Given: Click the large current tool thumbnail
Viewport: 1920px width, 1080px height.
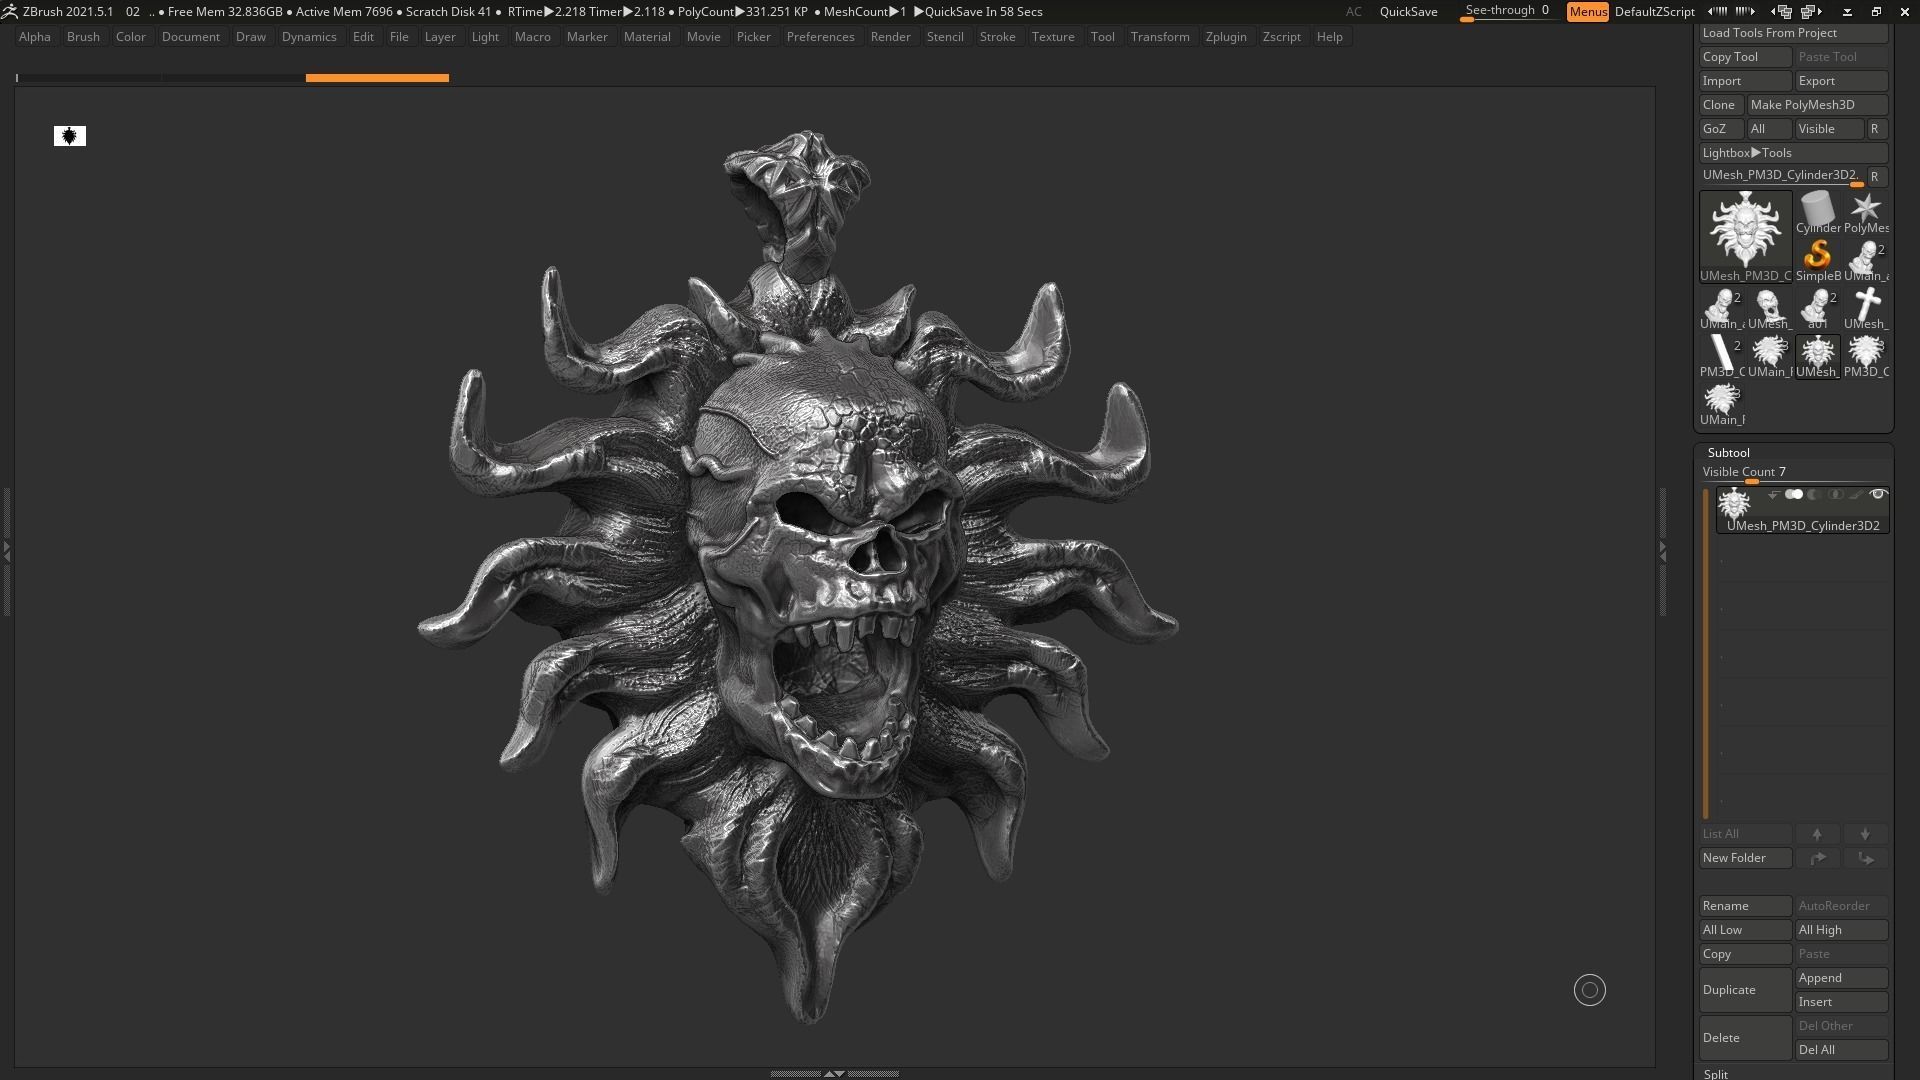Looking at the screenshot, I should point(1746,237).
